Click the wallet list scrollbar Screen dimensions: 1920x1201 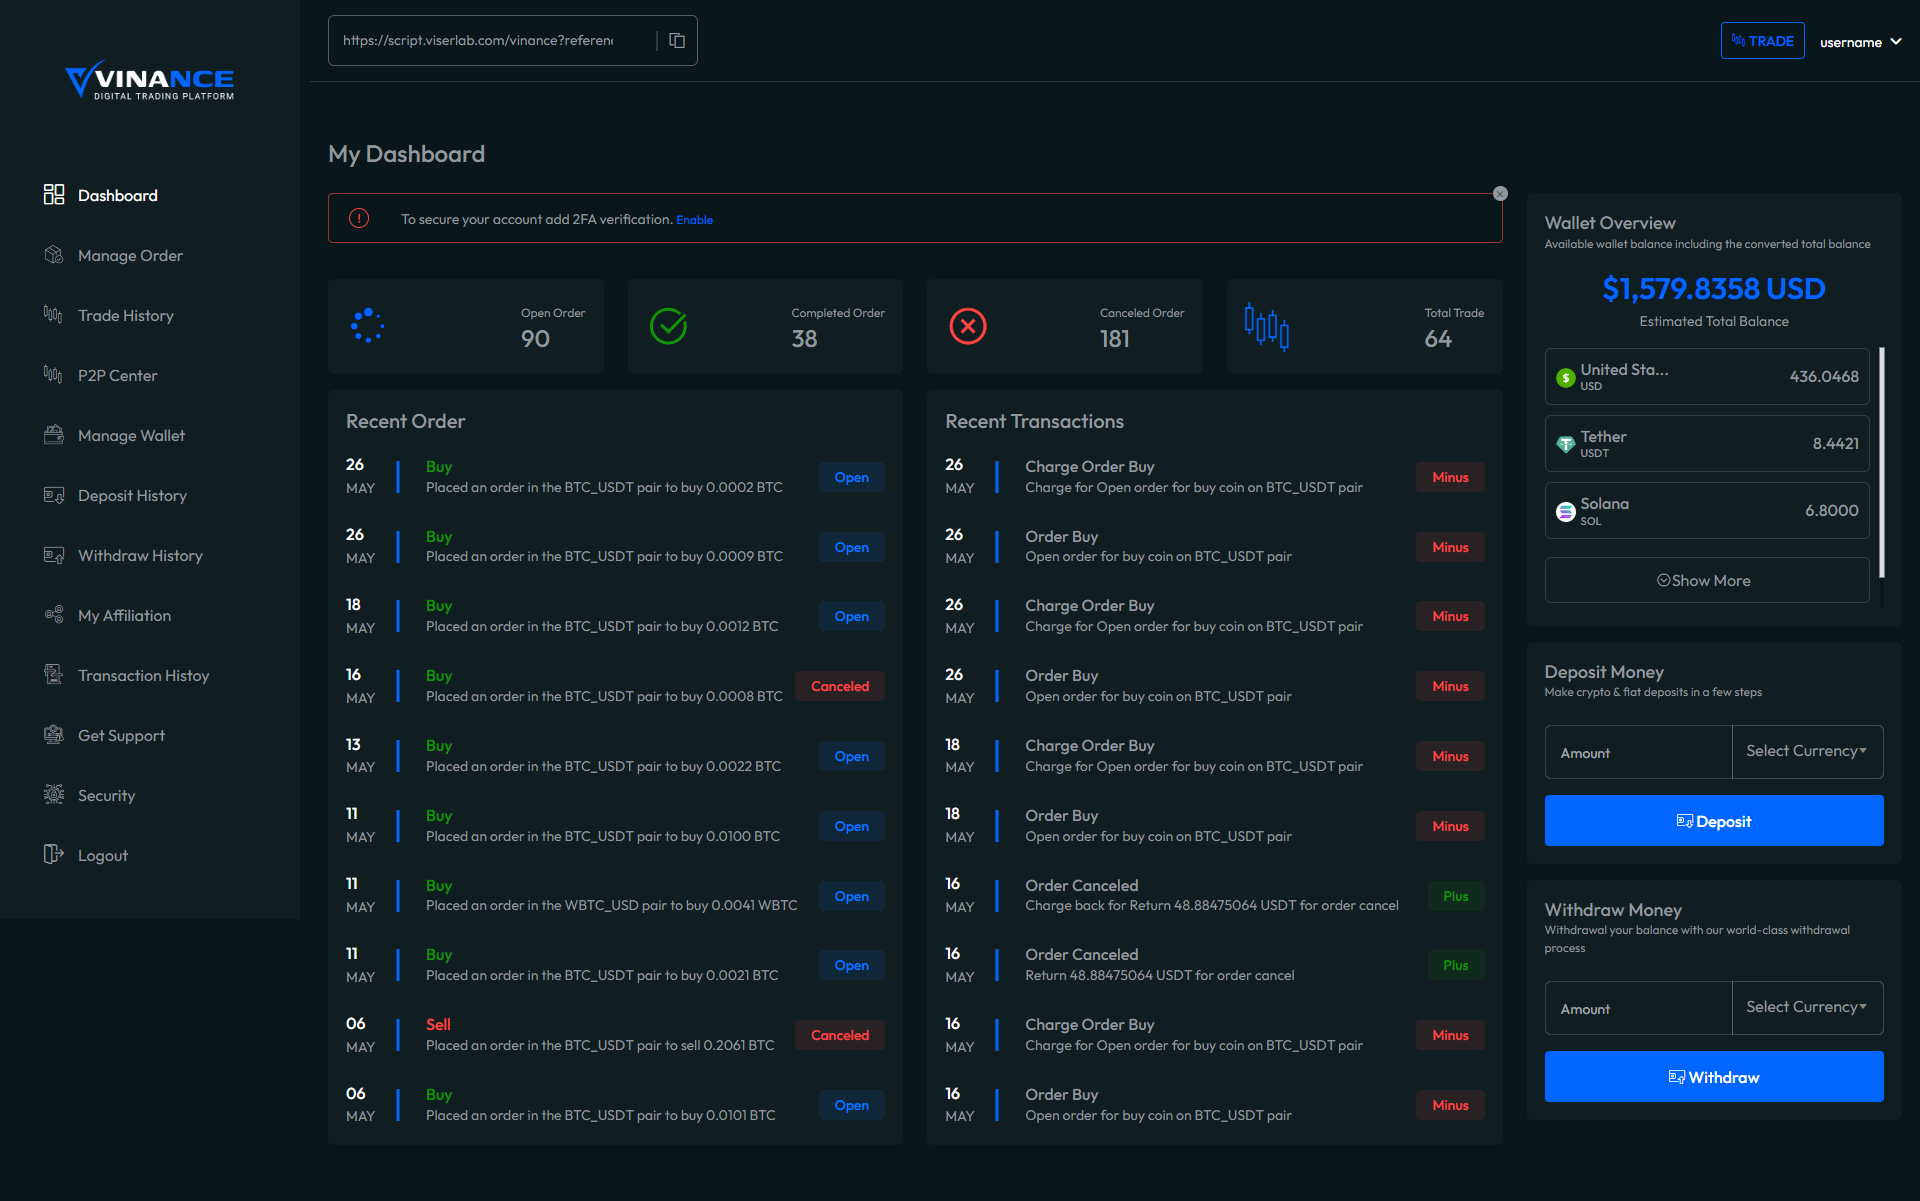(x=1882, y=460)
